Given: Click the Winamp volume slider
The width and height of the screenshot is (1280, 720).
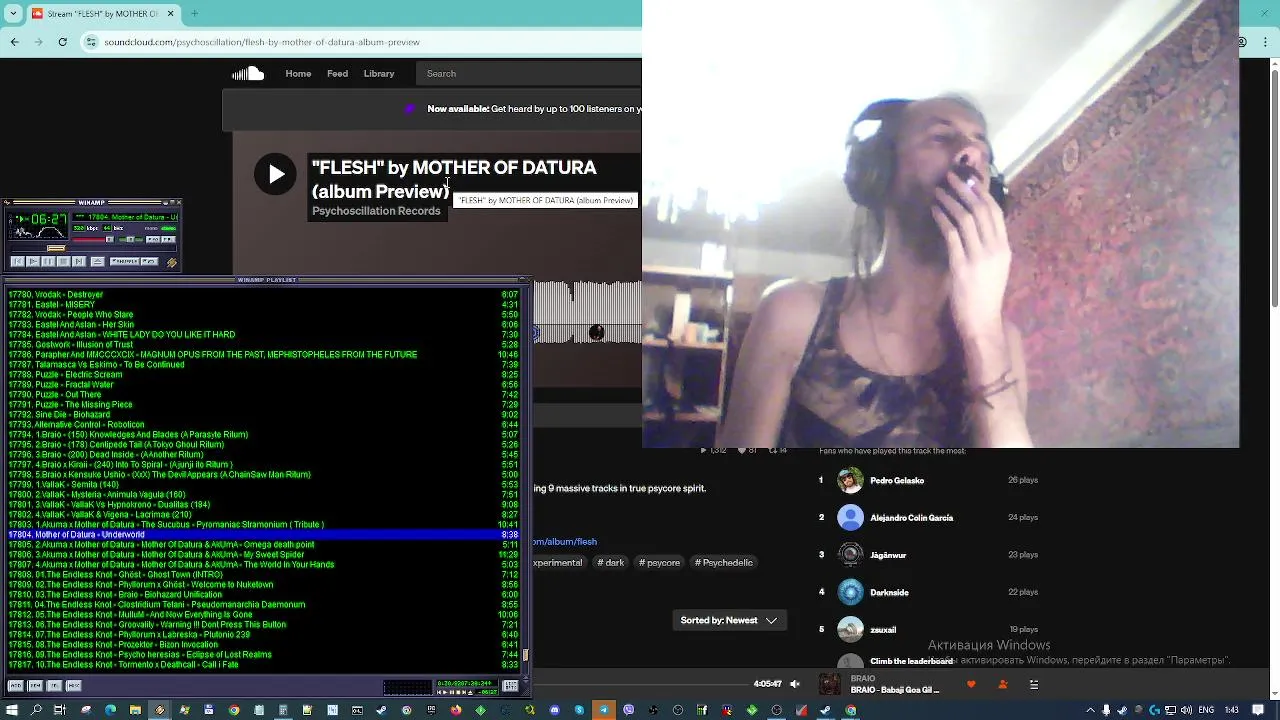Looking at the screenshot, I should click(93, 239).
